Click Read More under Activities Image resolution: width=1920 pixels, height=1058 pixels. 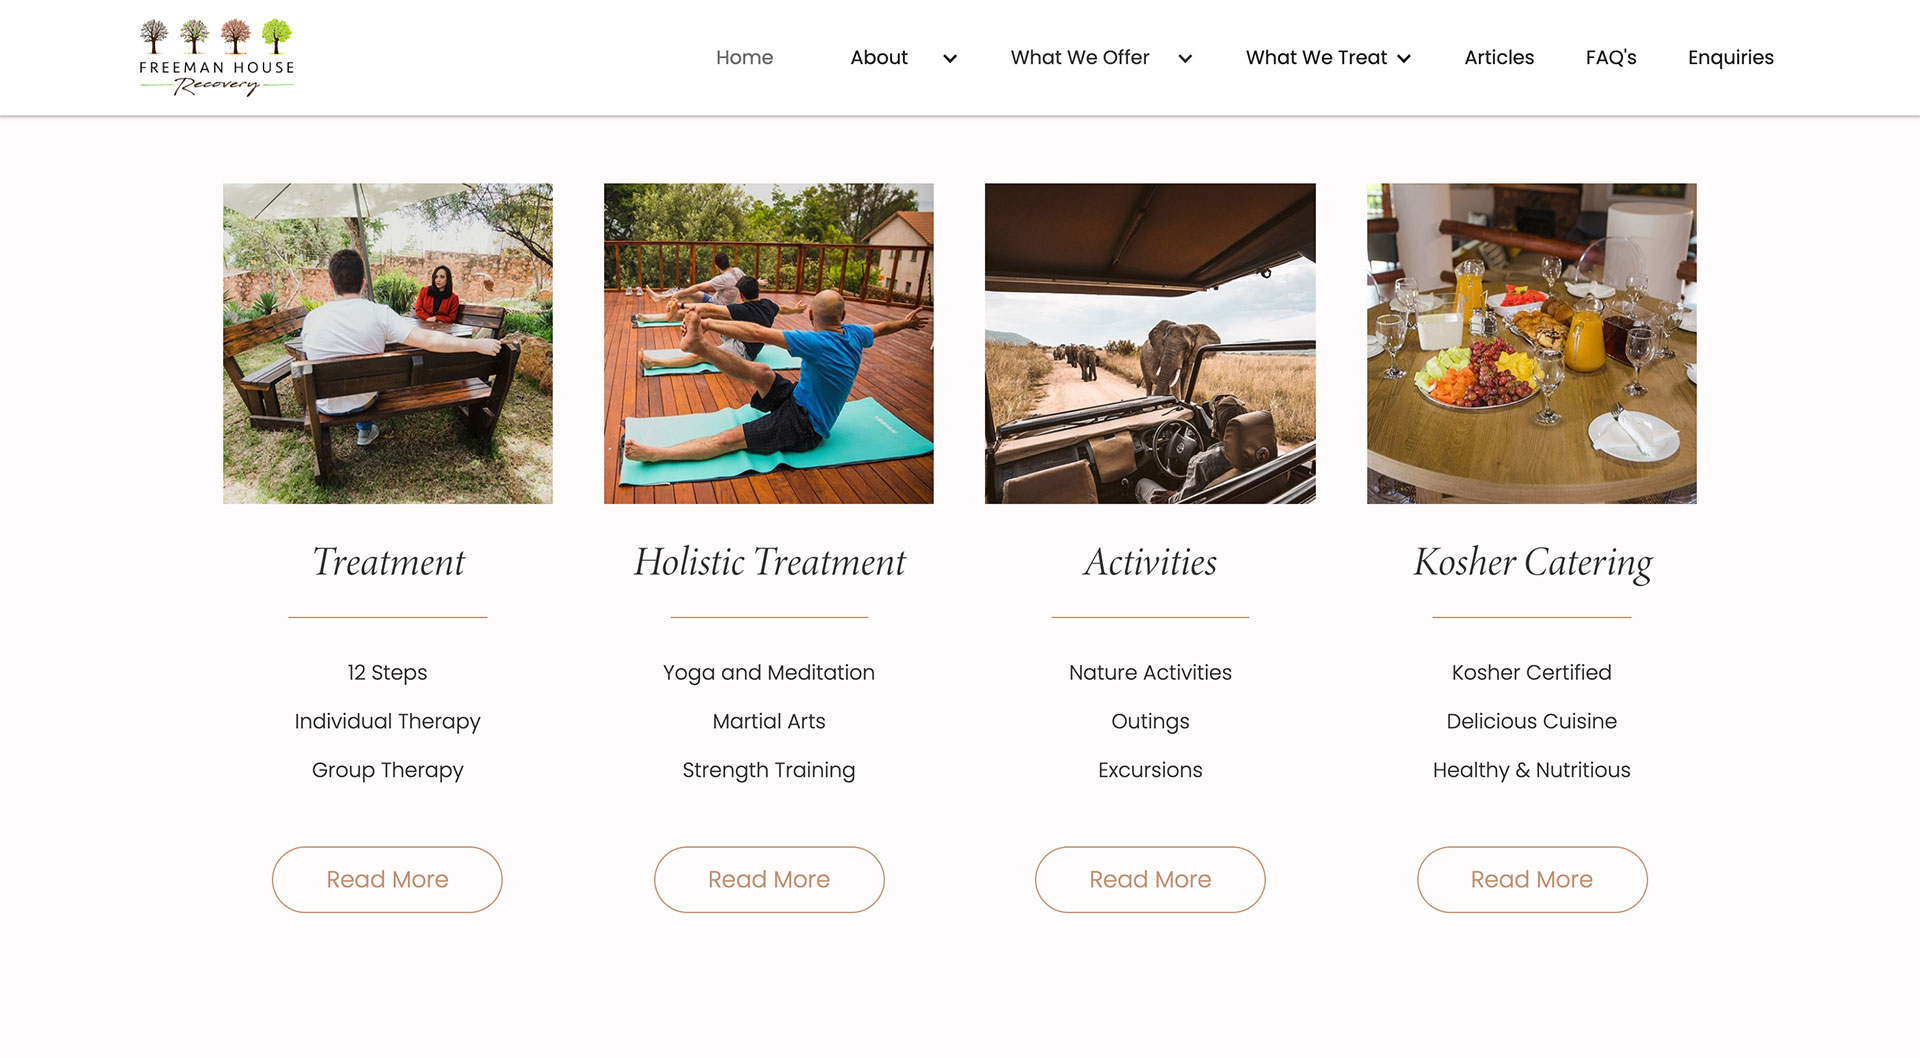pyautogui.click(x=1150, y=880)
